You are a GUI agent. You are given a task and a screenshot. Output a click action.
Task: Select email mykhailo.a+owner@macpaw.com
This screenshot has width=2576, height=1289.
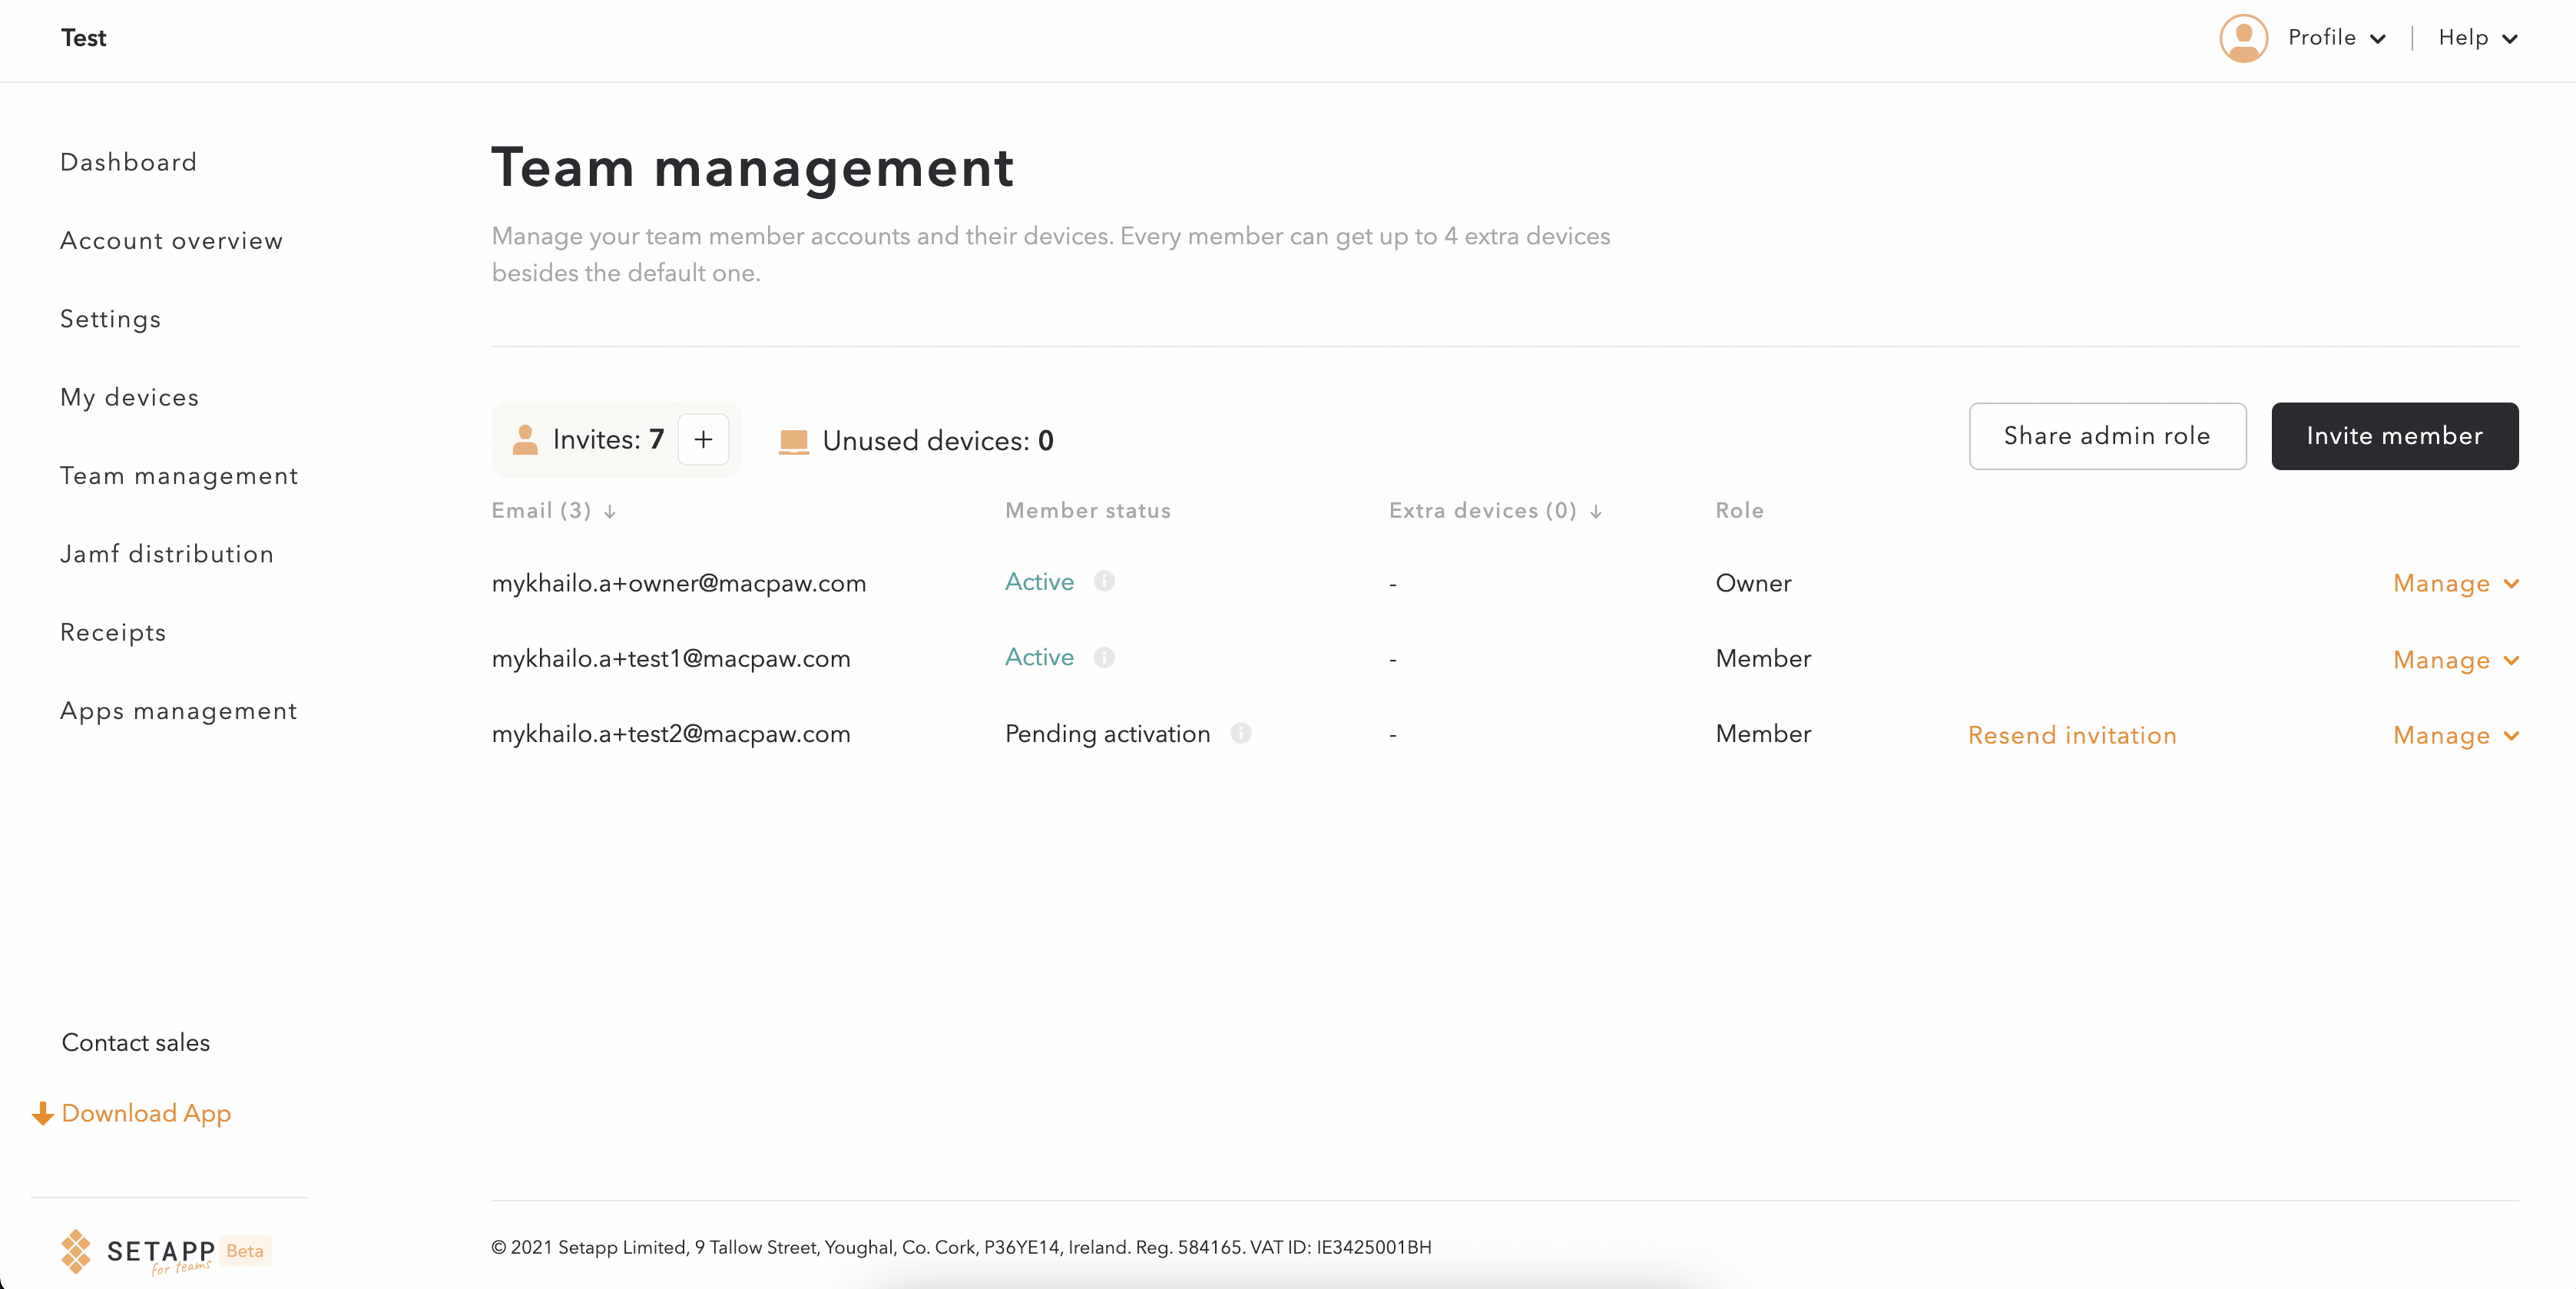click(x=679, y=583)
